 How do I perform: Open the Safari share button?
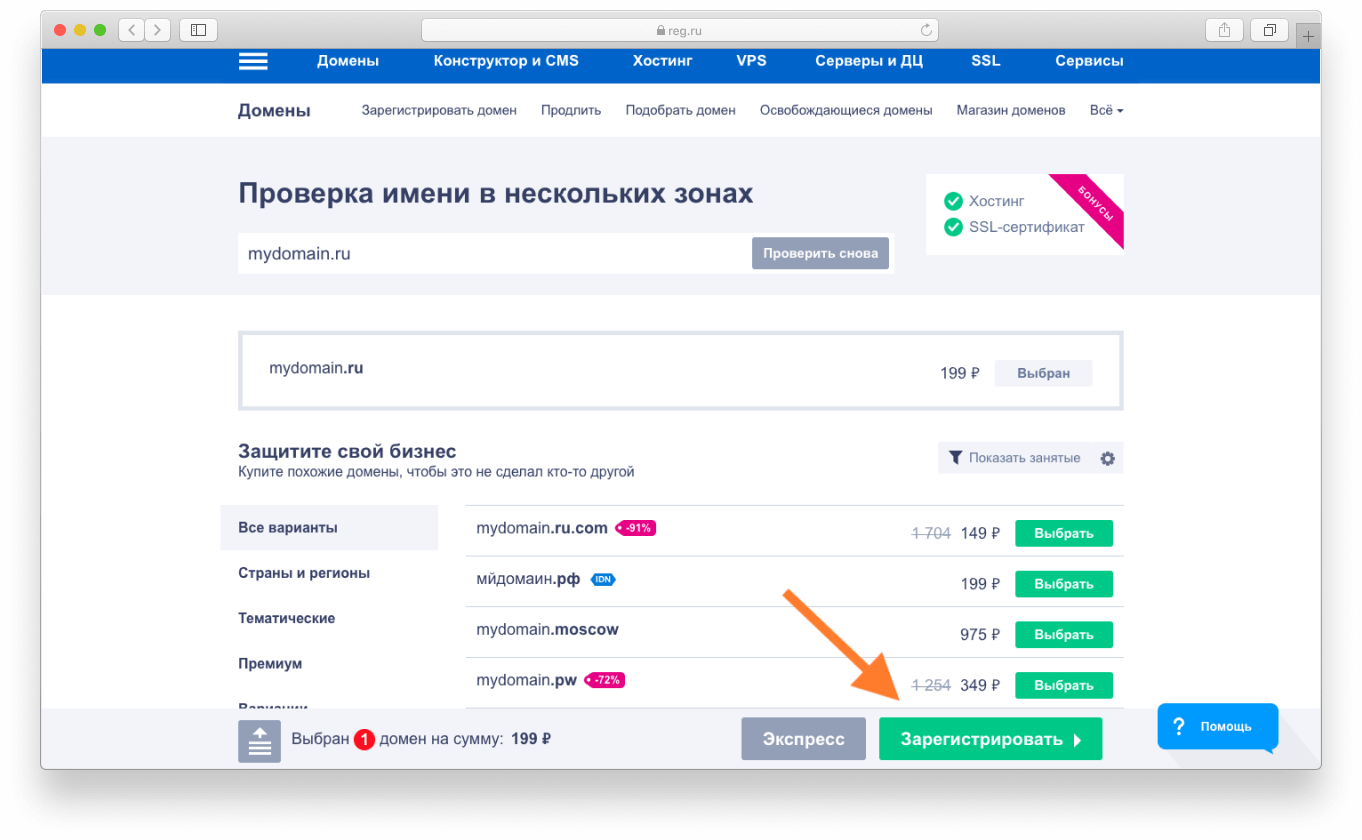(x=1224, y=30)
